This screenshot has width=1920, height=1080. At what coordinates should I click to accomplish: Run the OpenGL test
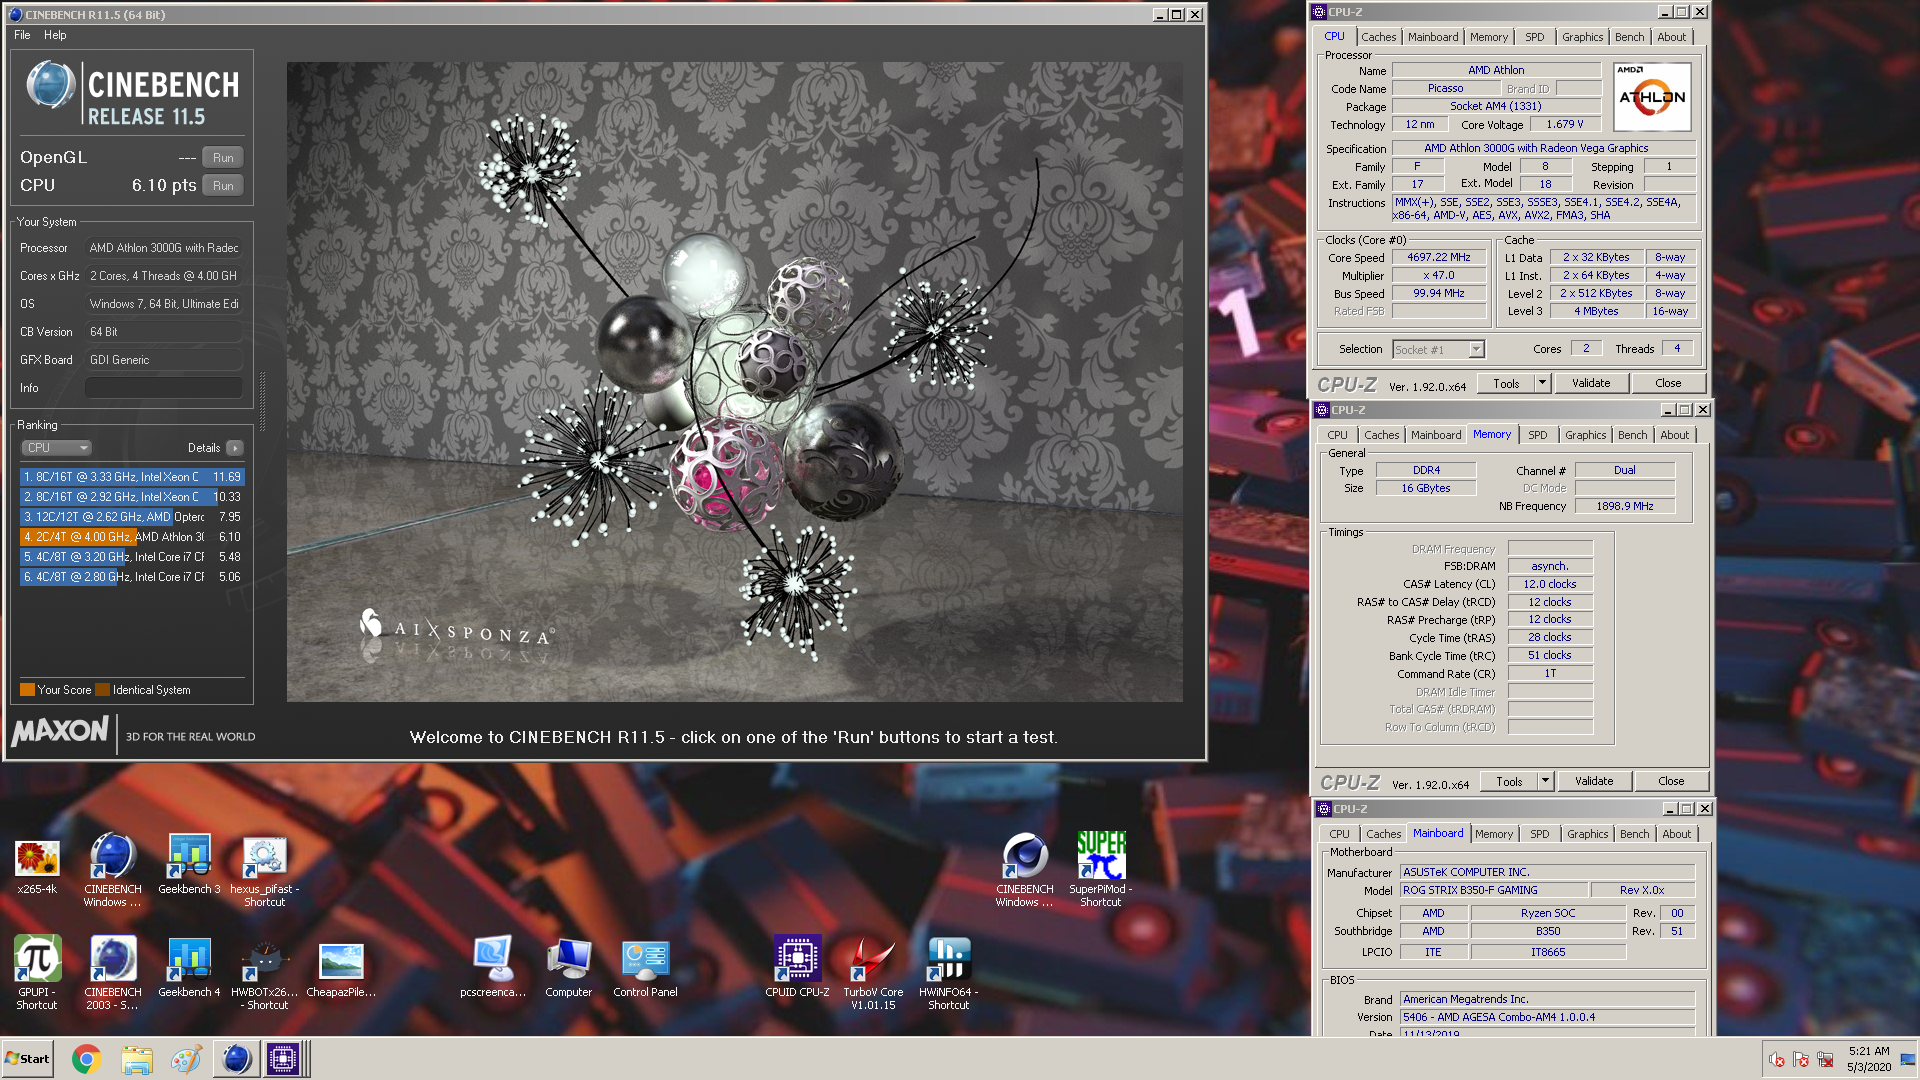[223, 158]
